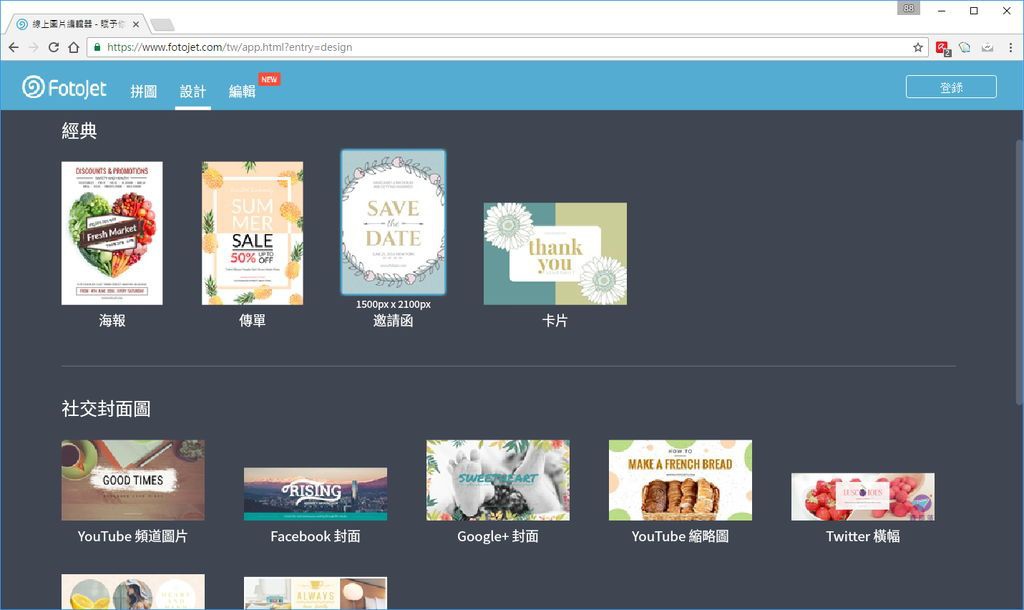Pick the Save the Date invitation template

pos(393,222)
